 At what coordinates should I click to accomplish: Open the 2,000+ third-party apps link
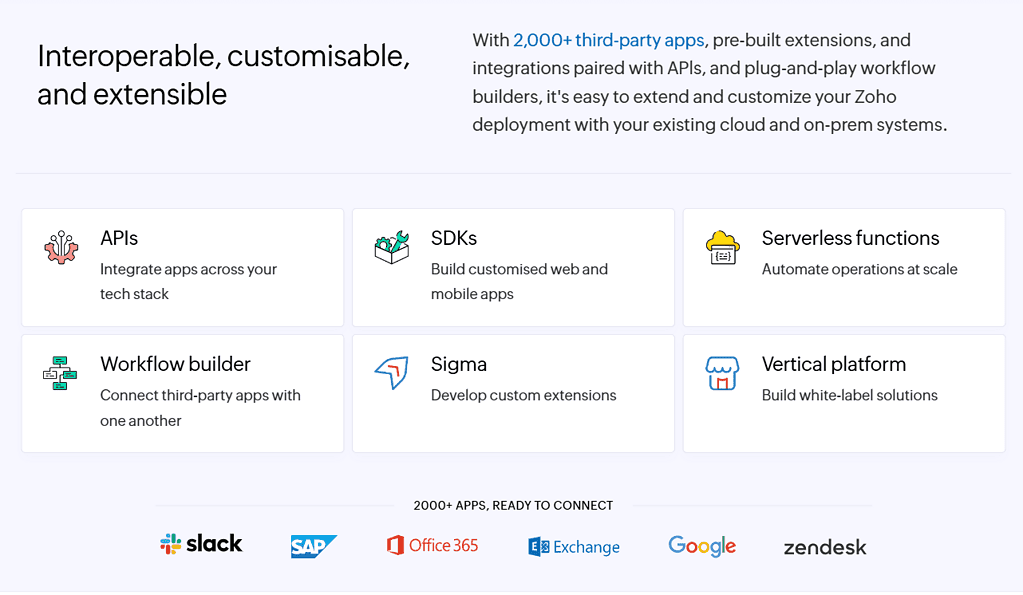pyautogui.click(x=608, y=40)
